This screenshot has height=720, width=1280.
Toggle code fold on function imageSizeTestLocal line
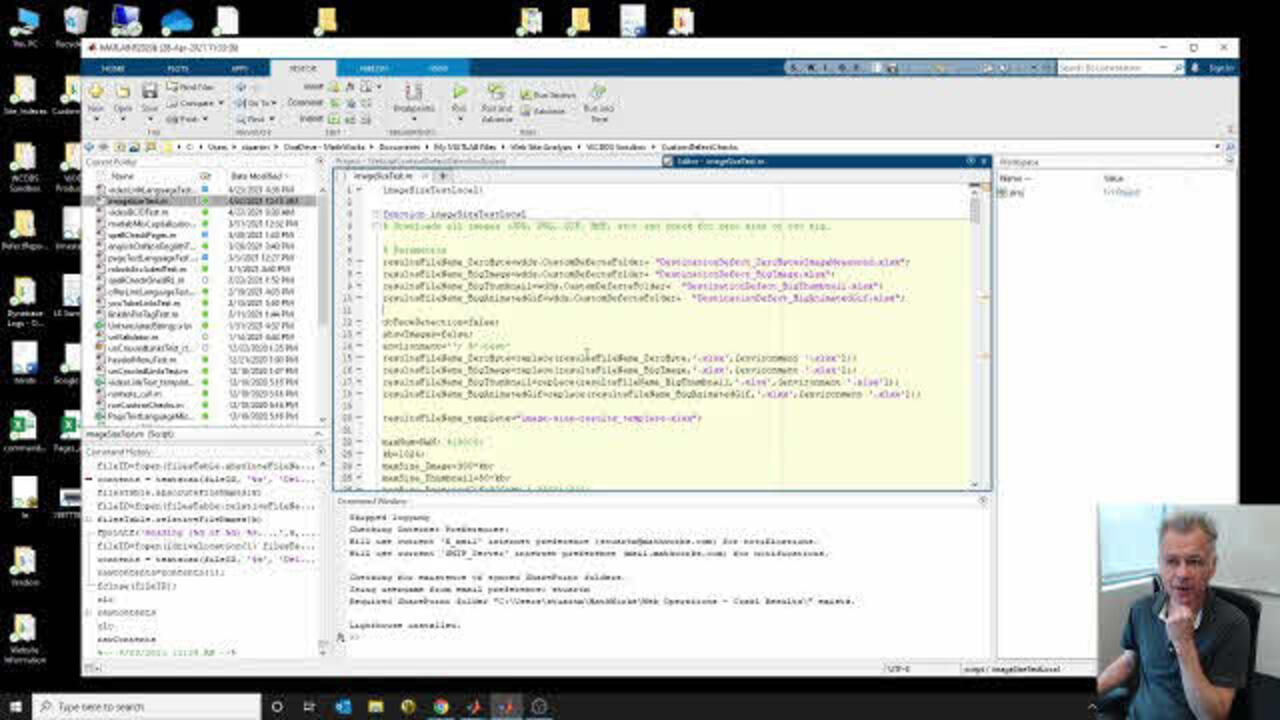[375, 214]
